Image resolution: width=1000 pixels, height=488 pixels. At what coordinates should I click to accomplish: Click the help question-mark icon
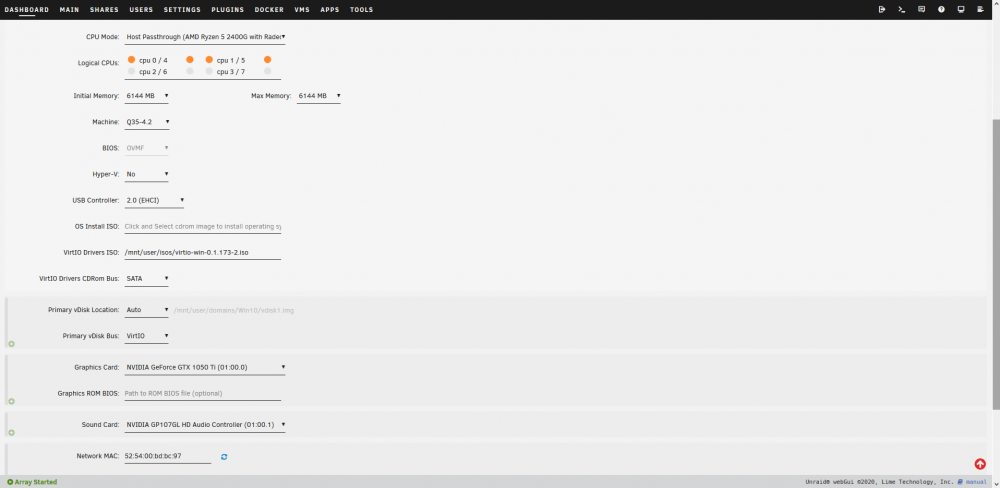941,10
